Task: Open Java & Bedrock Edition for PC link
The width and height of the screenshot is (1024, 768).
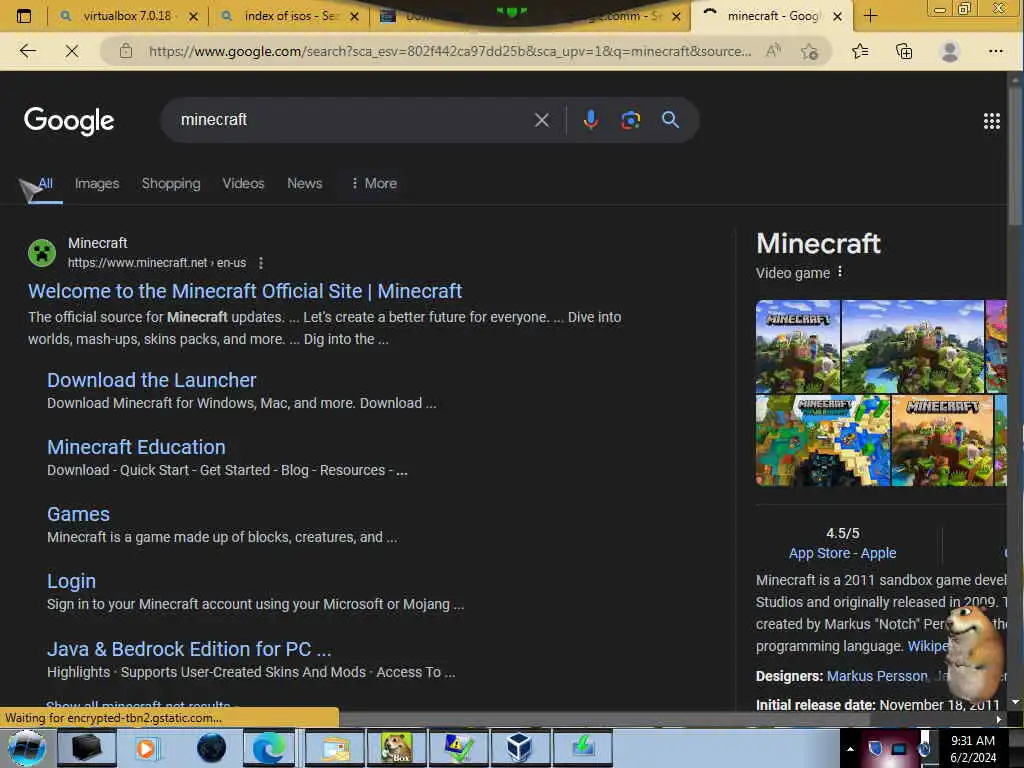Action: (x=189, y=649)
